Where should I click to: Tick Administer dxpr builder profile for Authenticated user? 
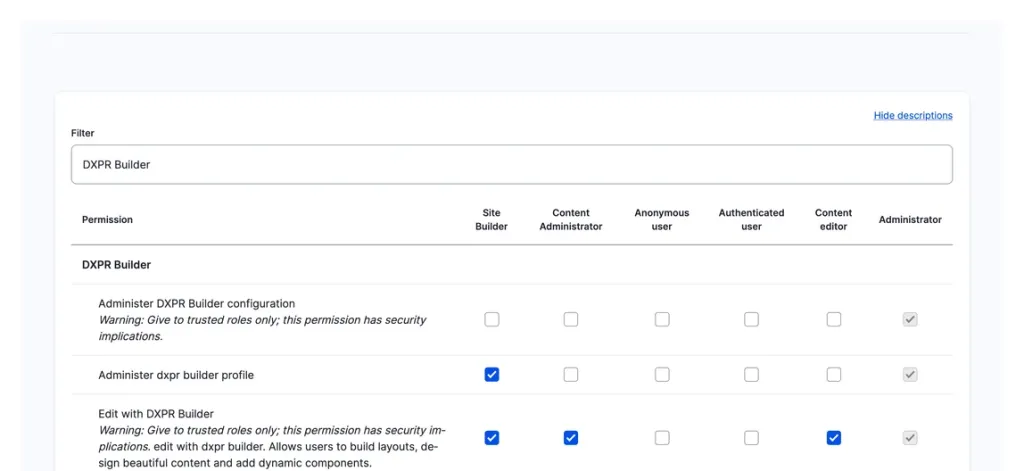point(752,375)
